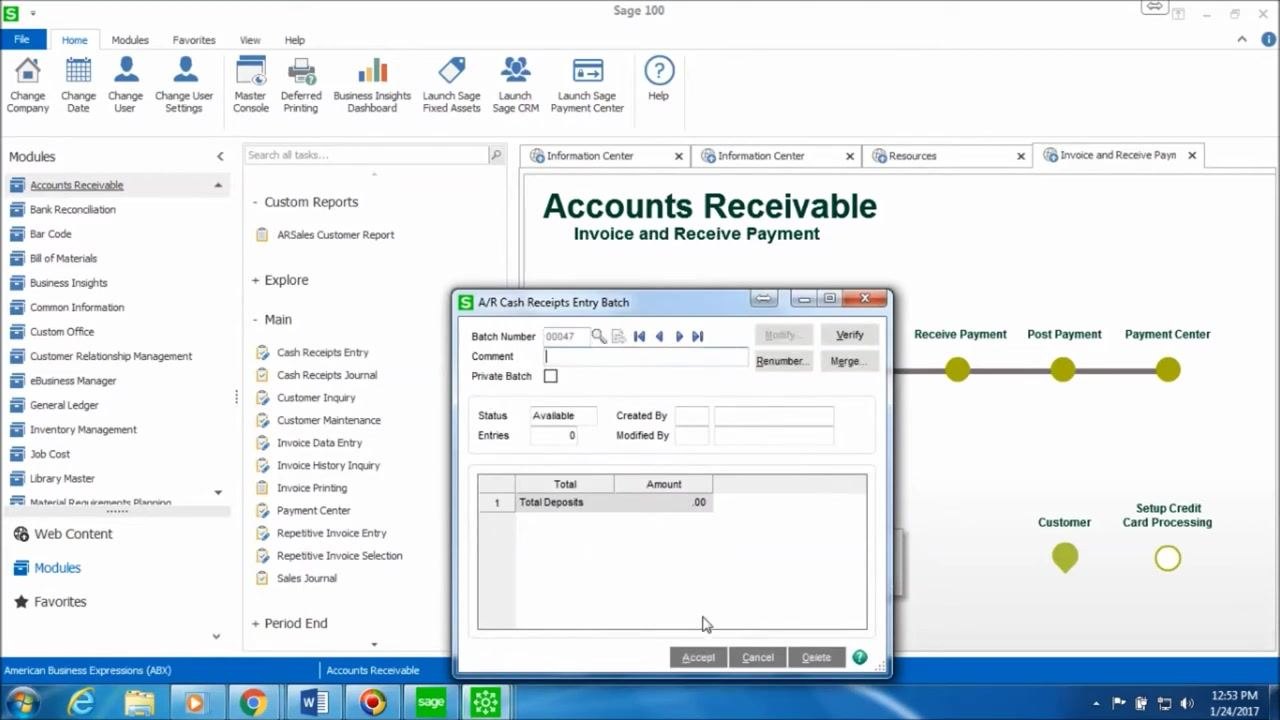Screen dimensions: 1280x720
Task: Open Change User Settings
Action: tap(184, 85)
